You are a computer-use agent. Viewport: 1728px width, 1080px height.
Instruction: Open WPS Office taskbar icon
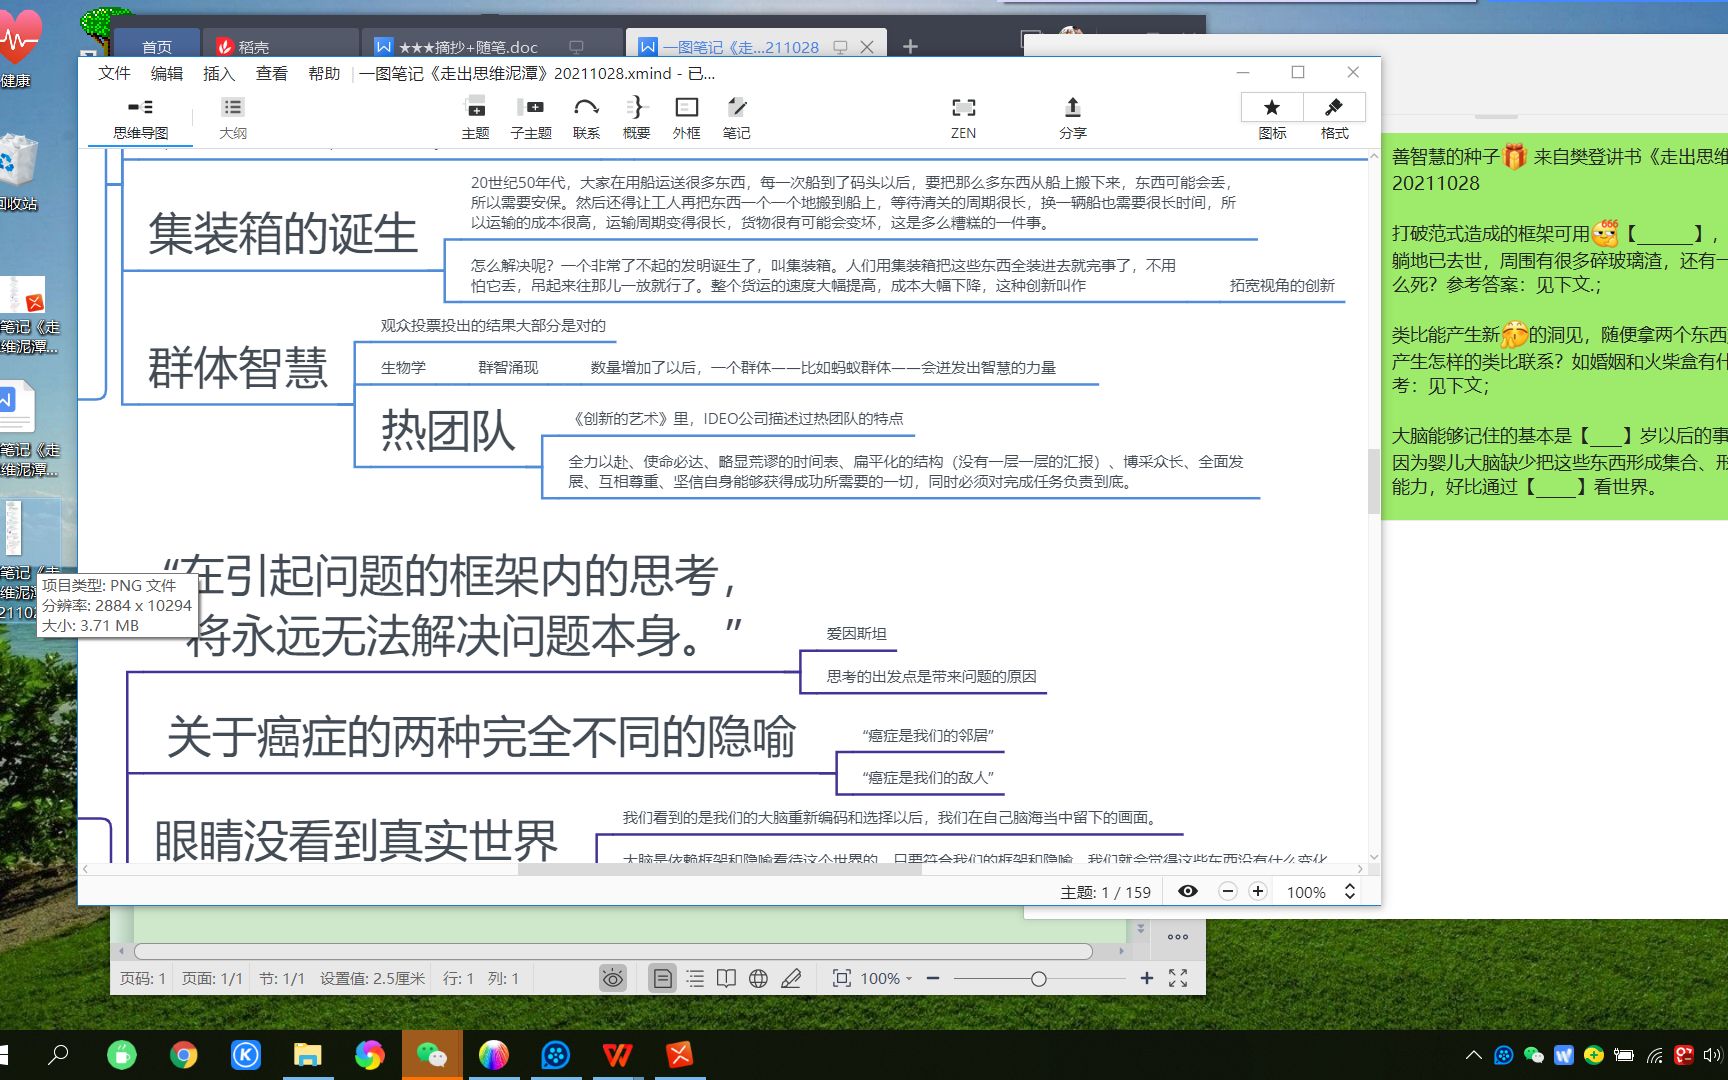617,1055
